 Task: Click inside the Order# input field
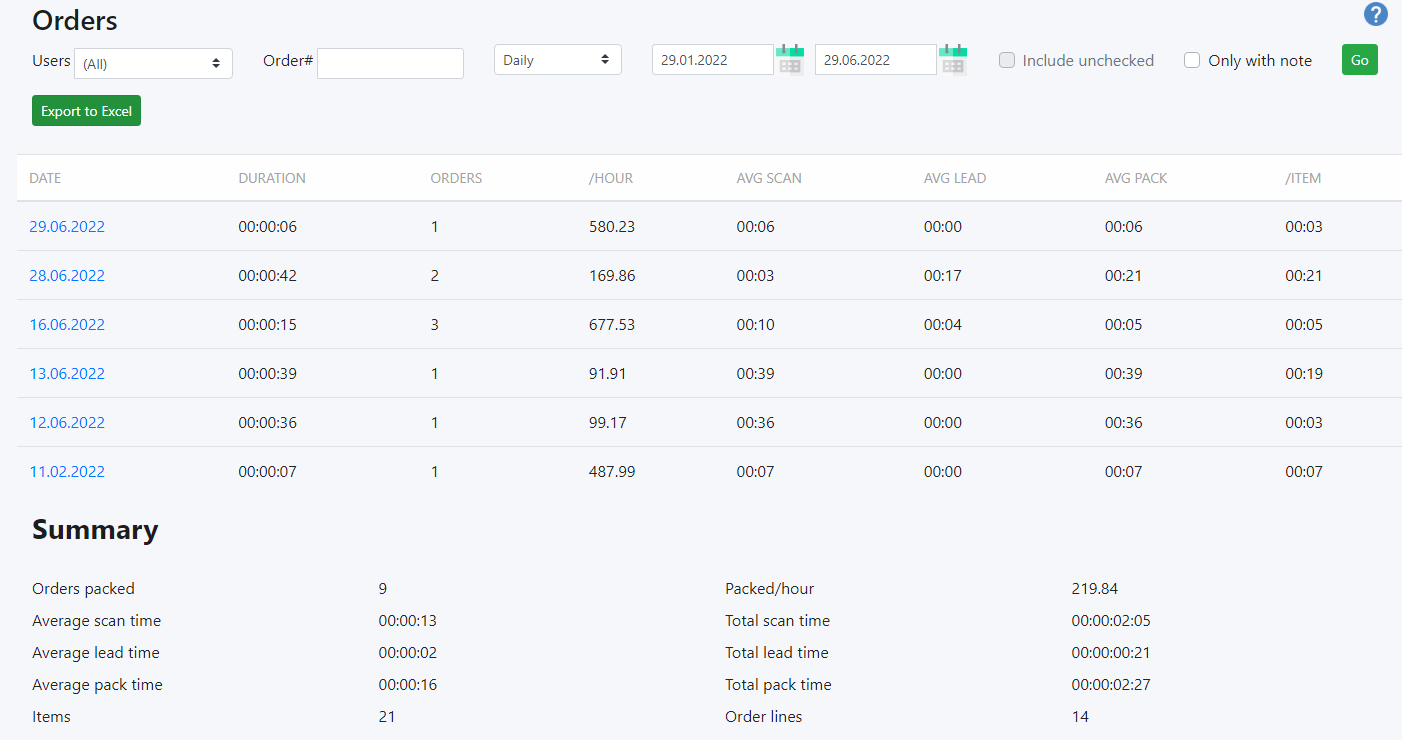(x=390, y=62)
